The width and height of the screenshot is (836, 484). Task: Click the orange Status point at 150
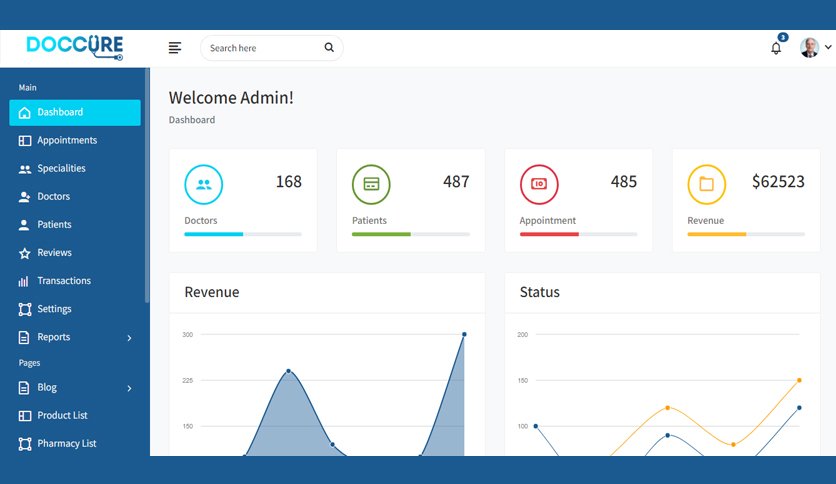click(x=799, y=380)
